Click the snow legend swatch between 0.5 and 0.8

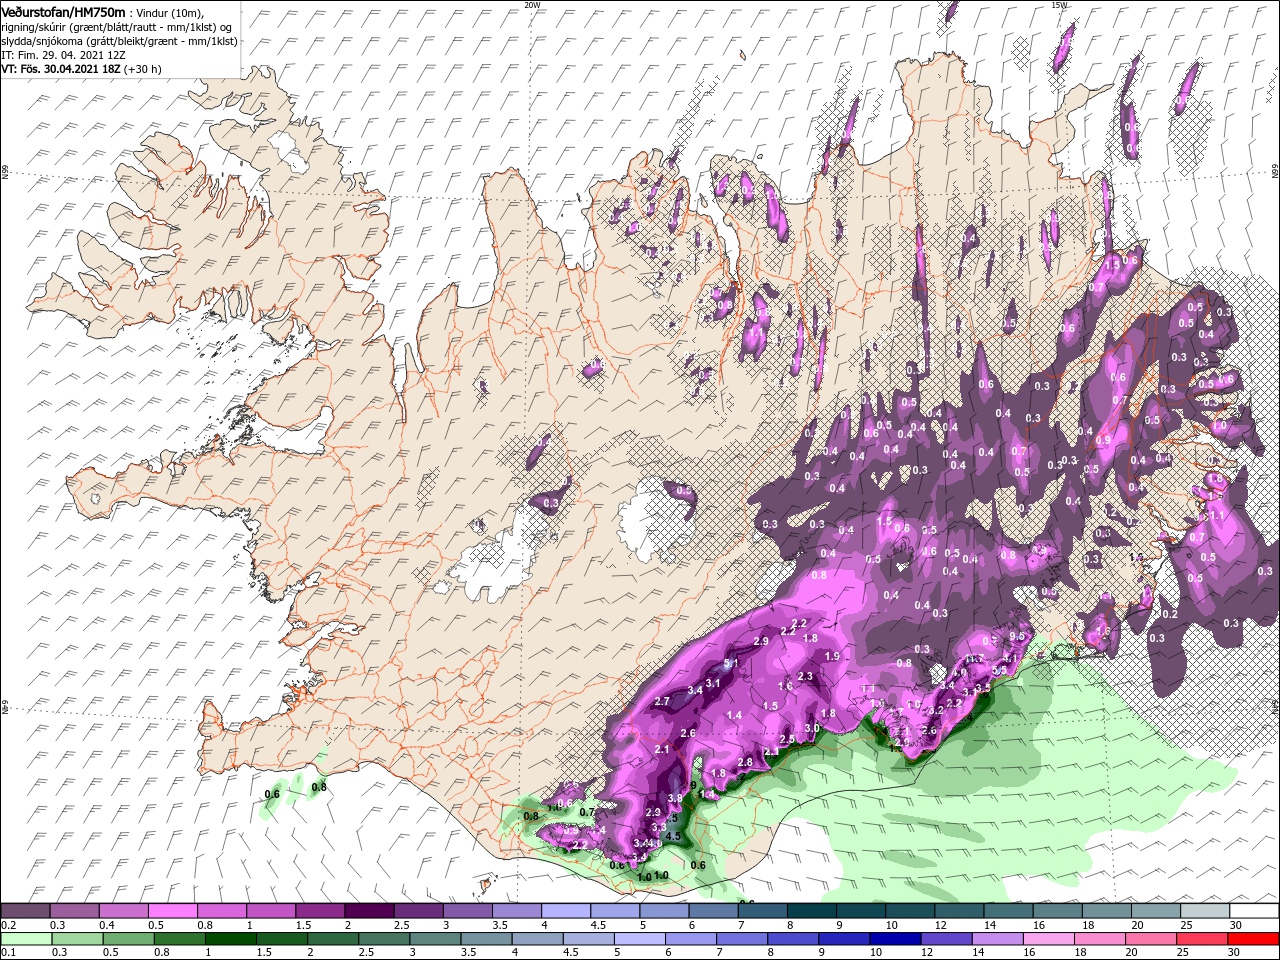click(173, 911)
